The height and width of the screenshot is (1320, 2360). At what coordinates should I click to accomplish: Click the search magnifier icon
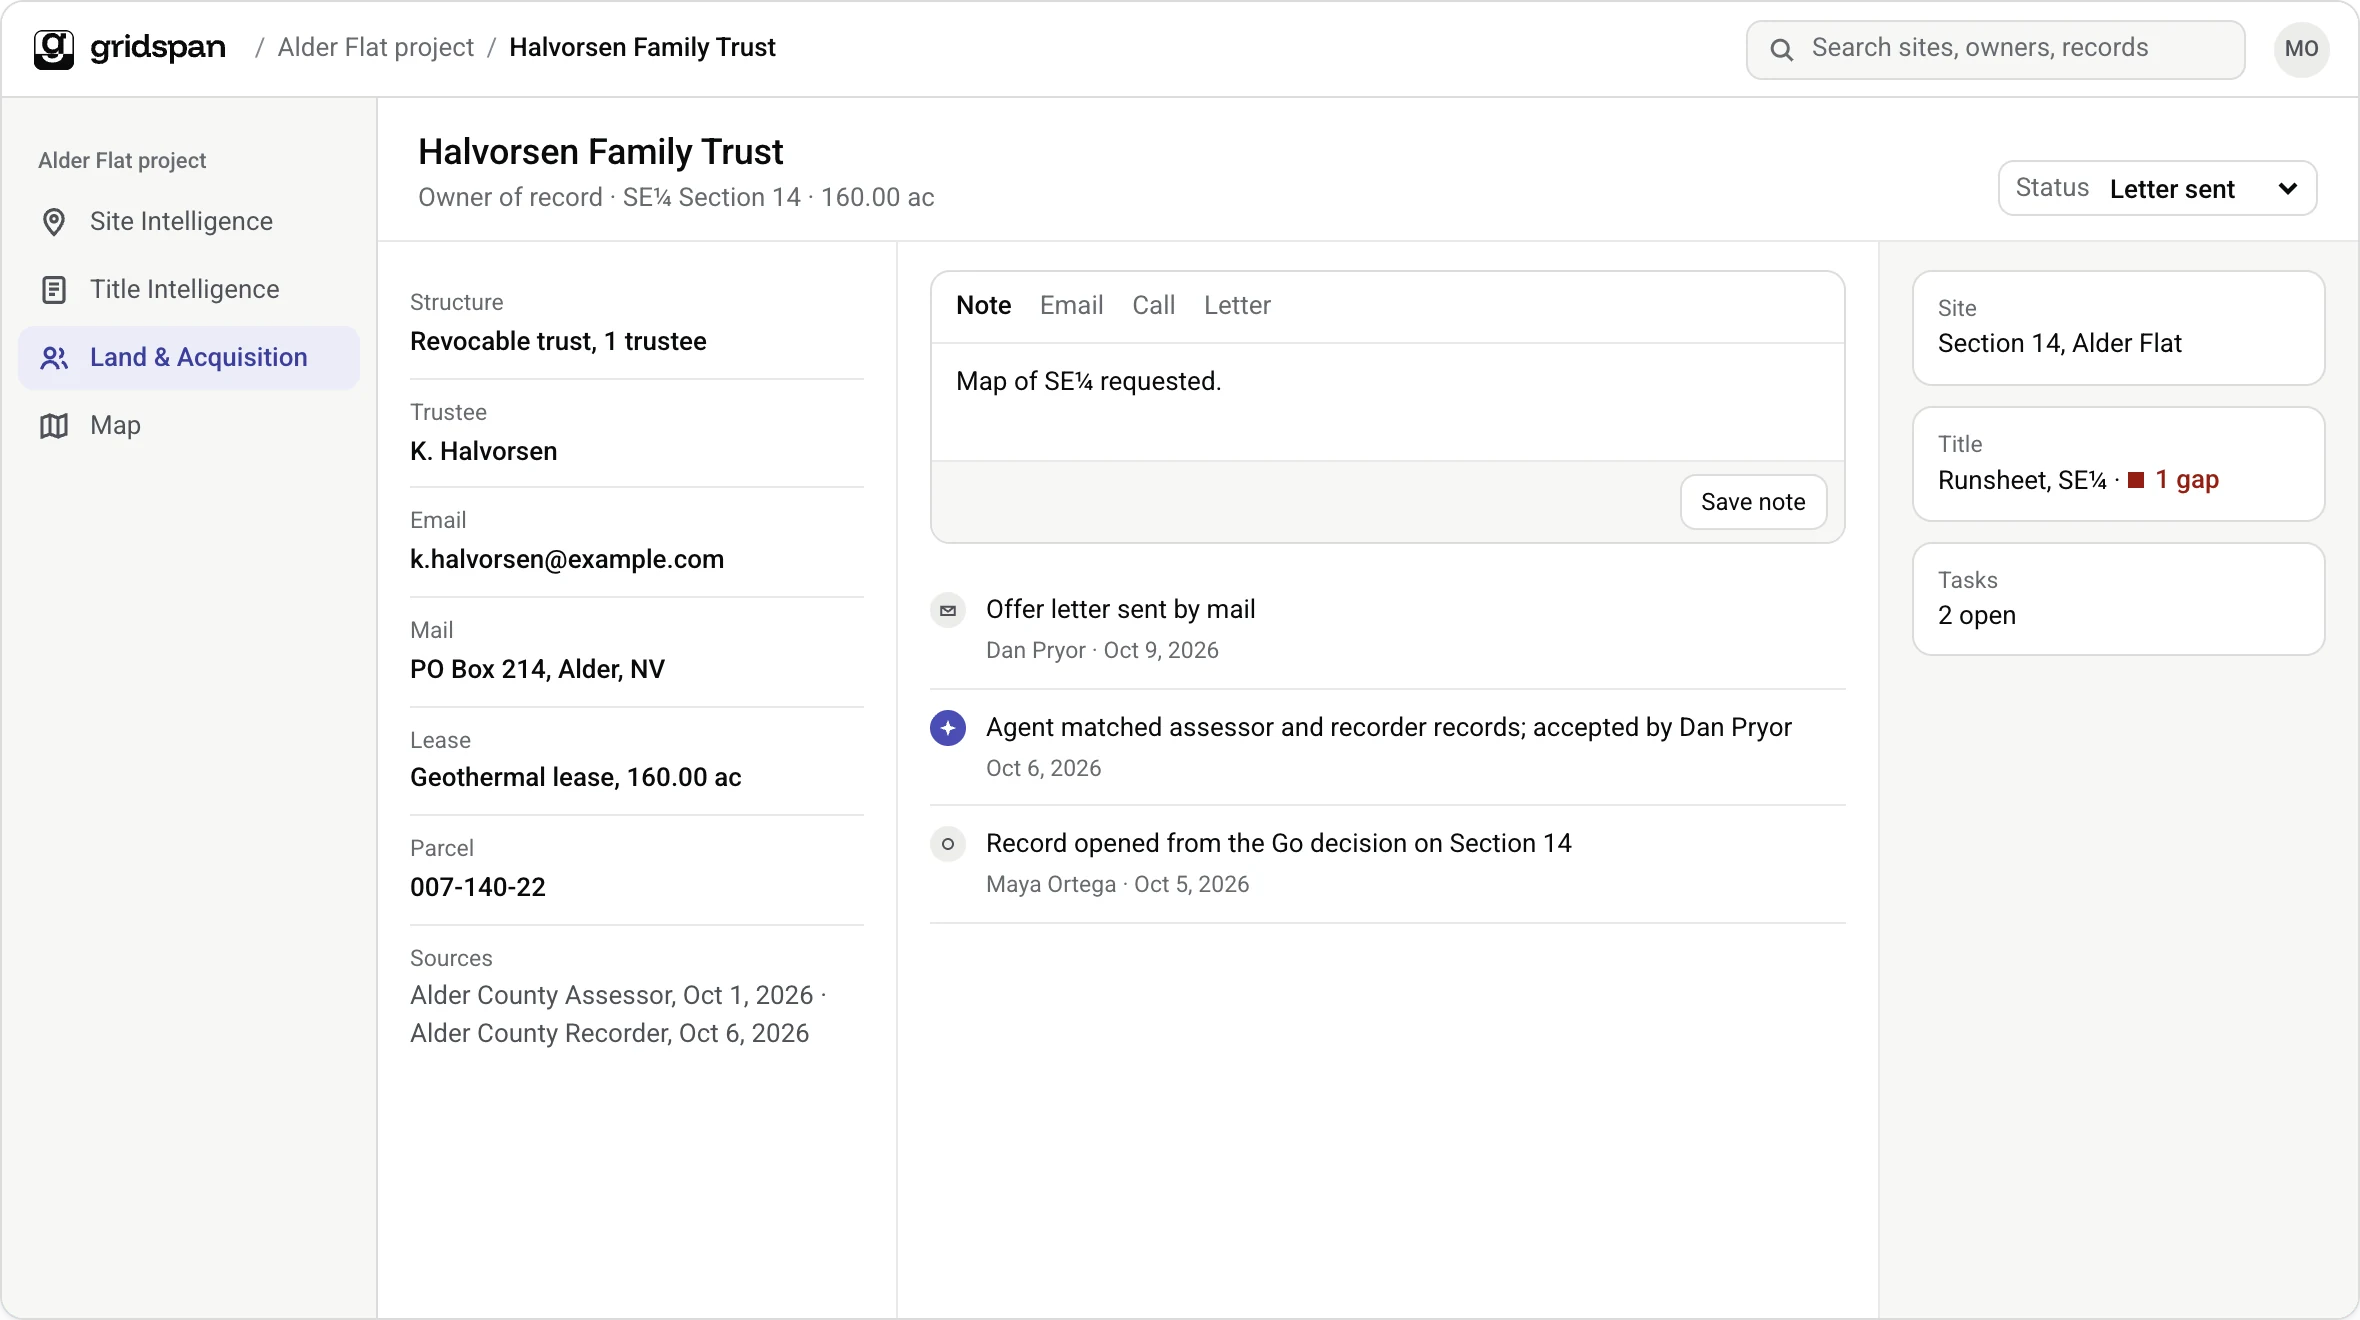point(1781,49)
